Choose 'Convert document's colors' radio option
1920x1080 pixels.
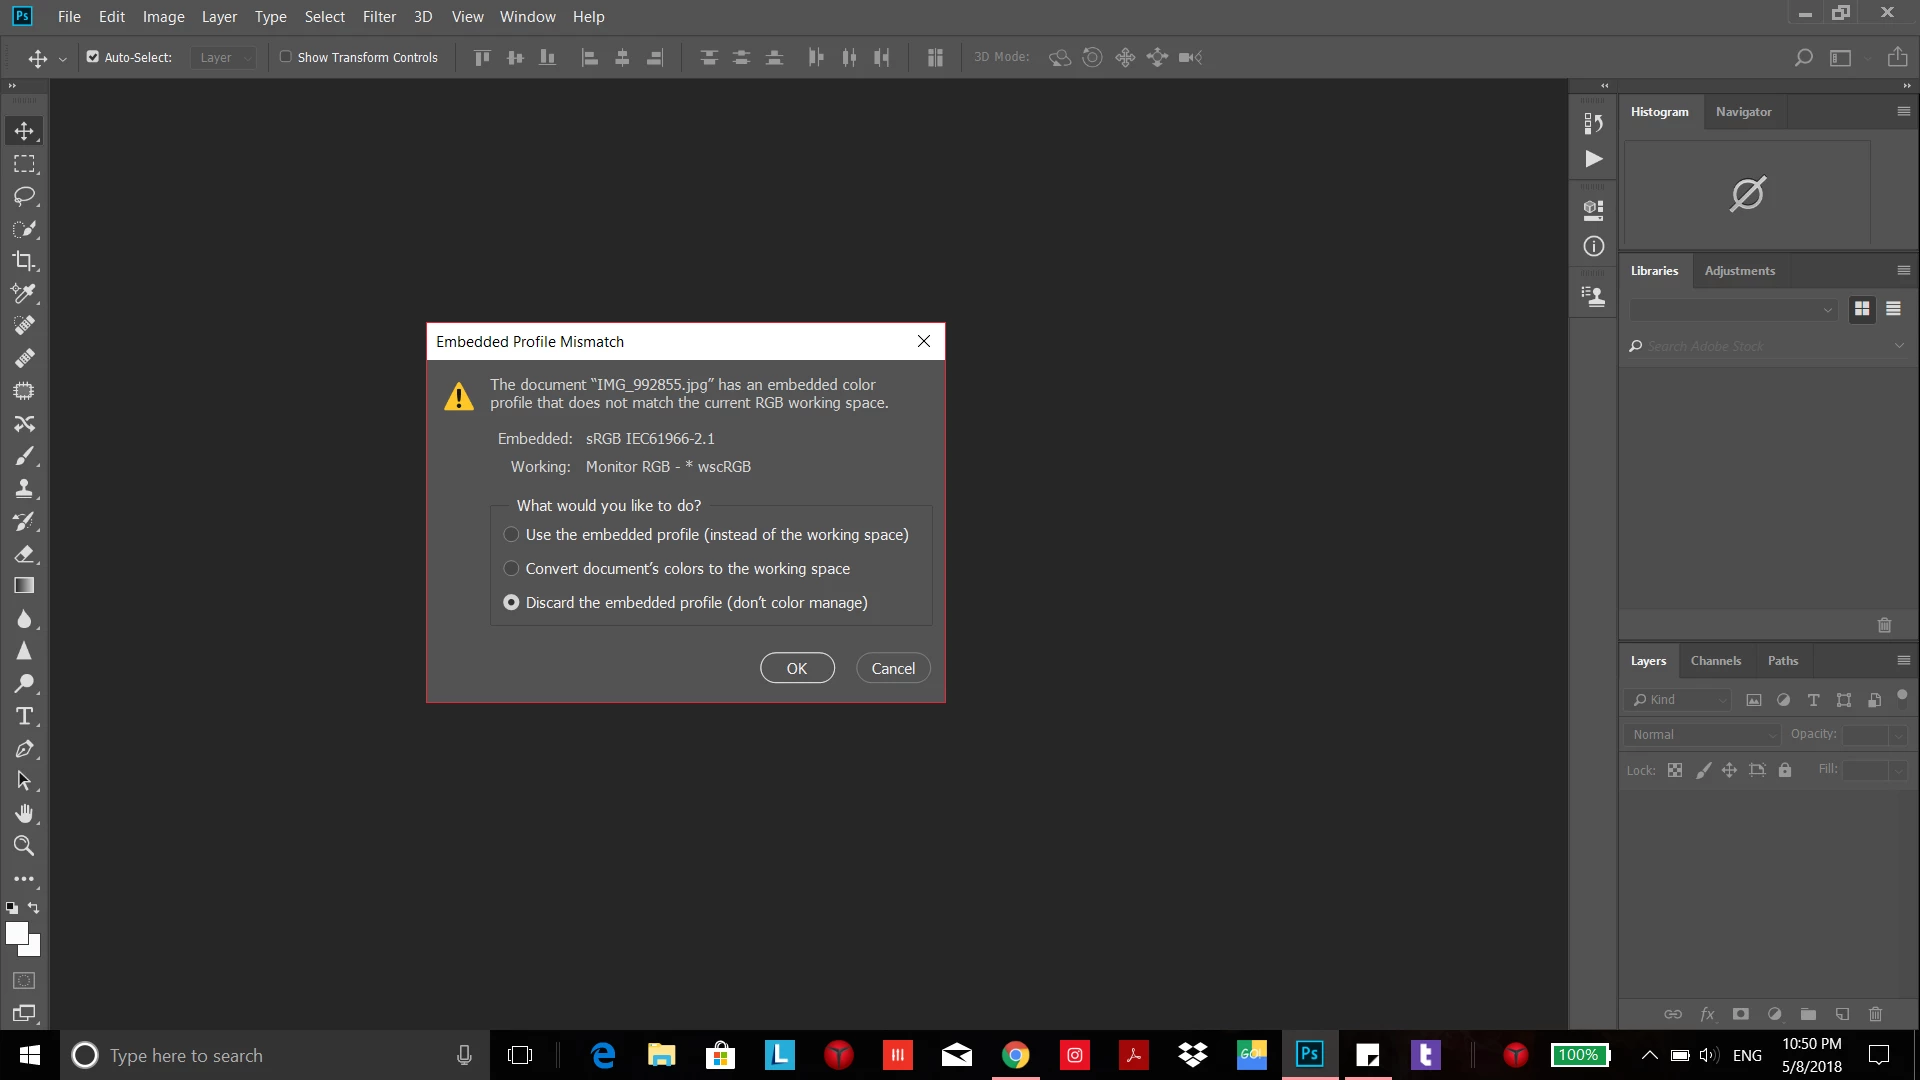(511, 569)
